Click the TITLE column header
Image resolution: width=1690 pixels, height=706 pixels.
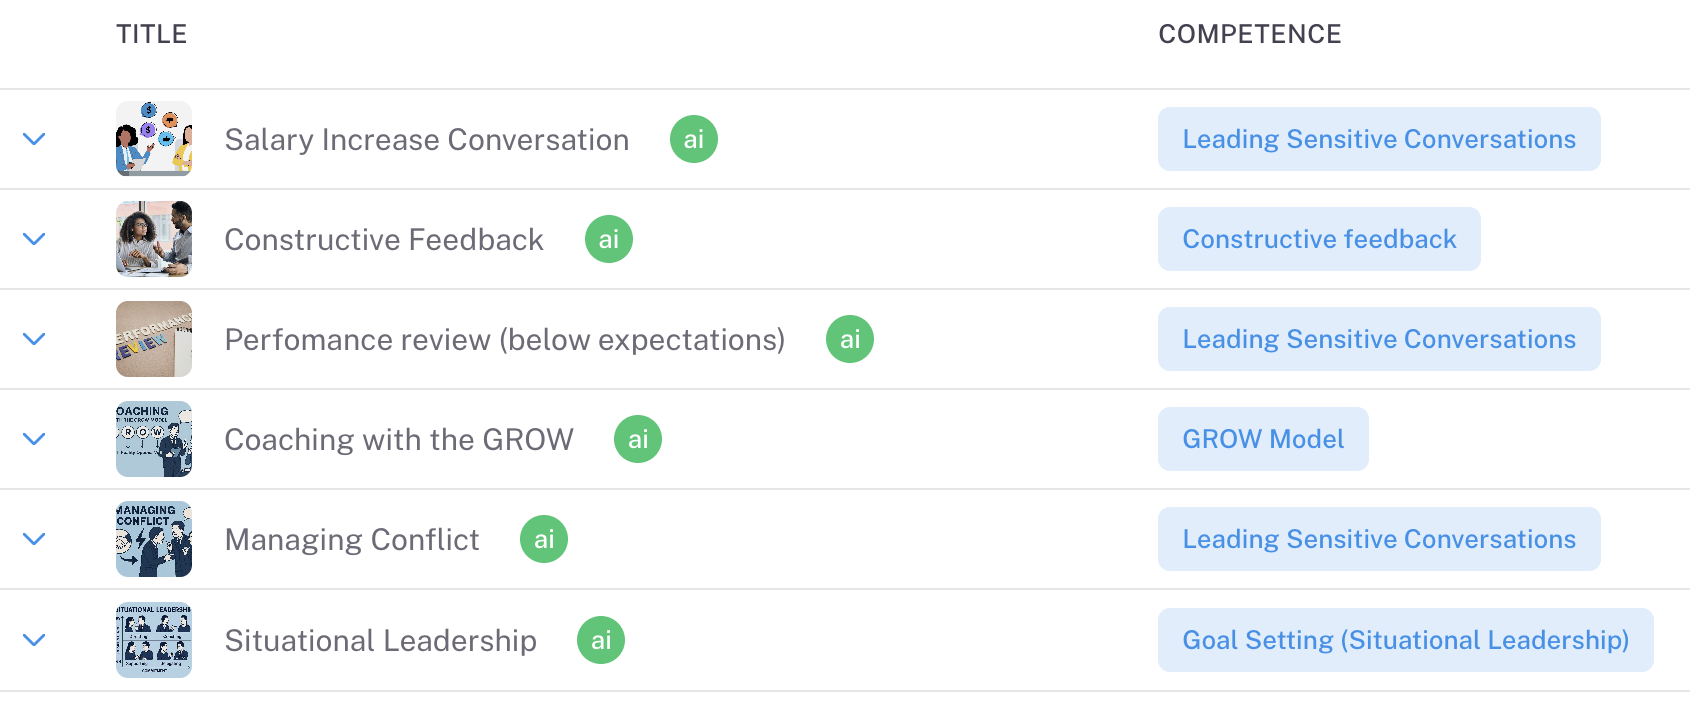(152, 34)
